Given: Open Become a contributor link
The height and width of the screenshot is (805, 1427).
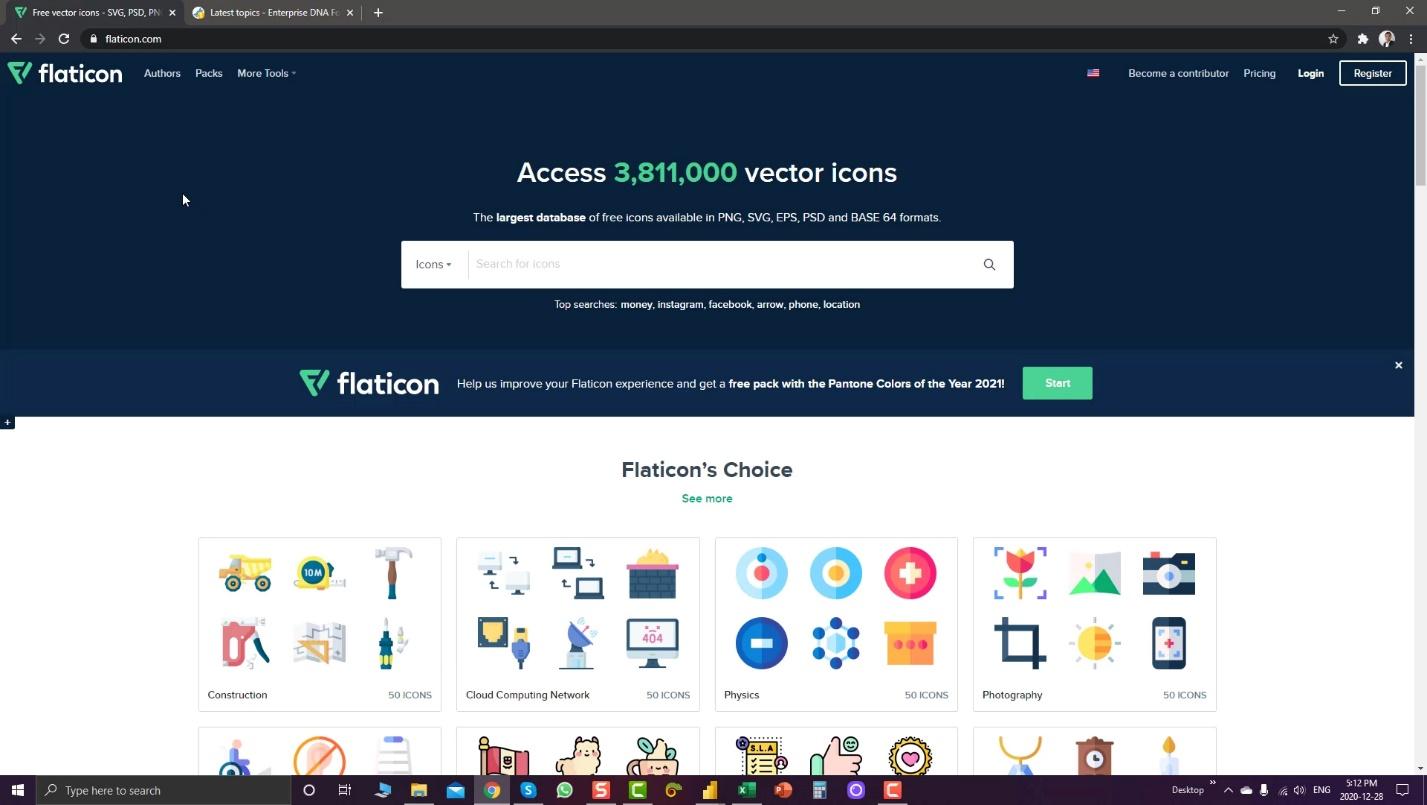Looking at the screenshot, I should point(1178,73).
